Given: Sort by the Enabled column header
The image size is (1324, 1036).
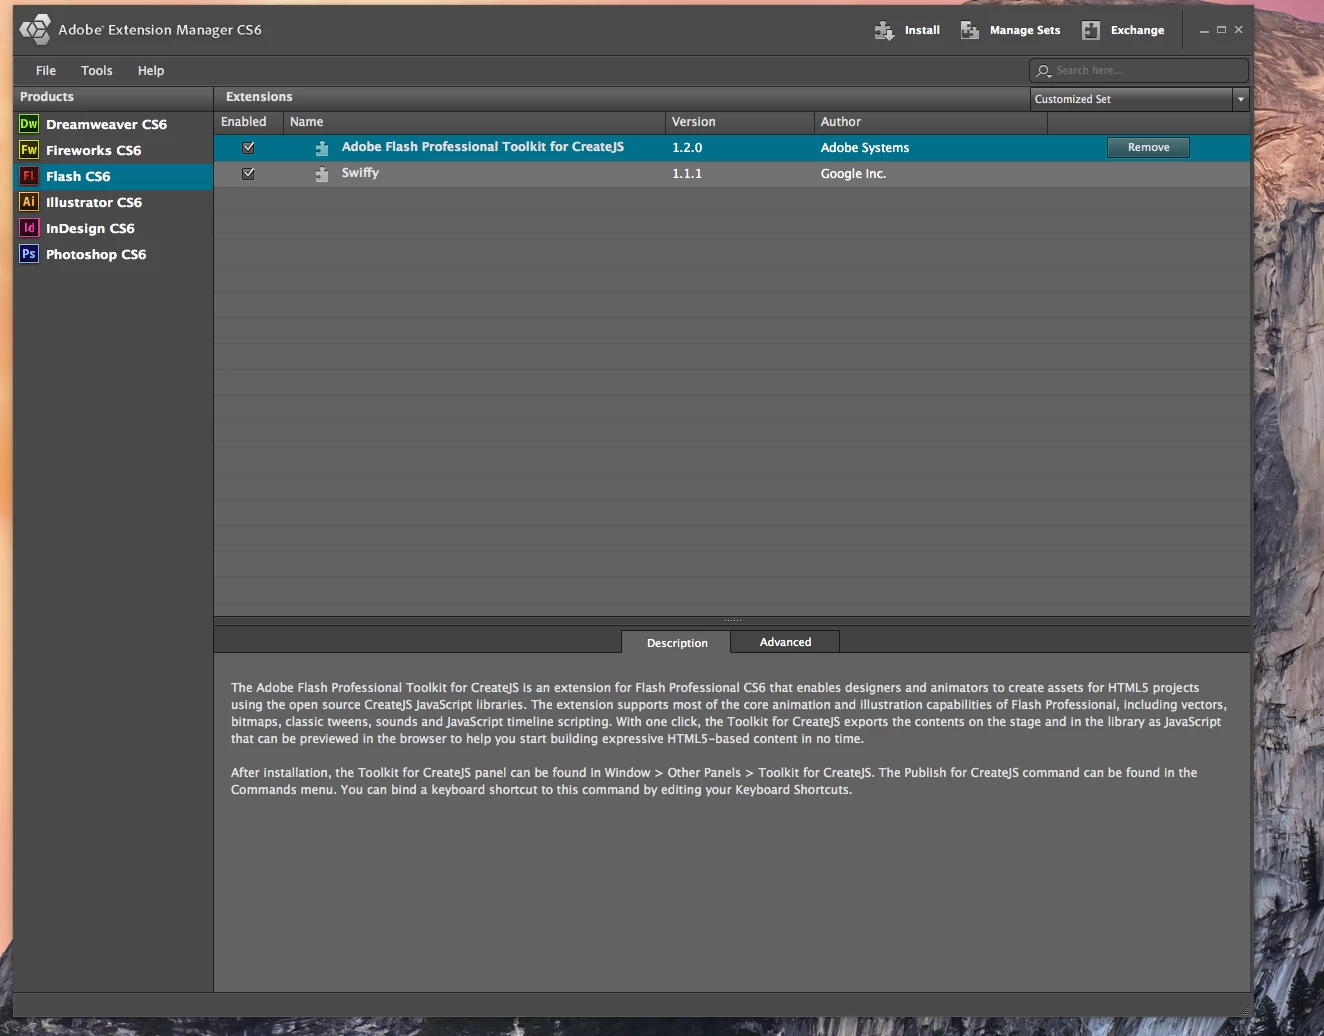Looking at the screenshot, I should (248, 122).
